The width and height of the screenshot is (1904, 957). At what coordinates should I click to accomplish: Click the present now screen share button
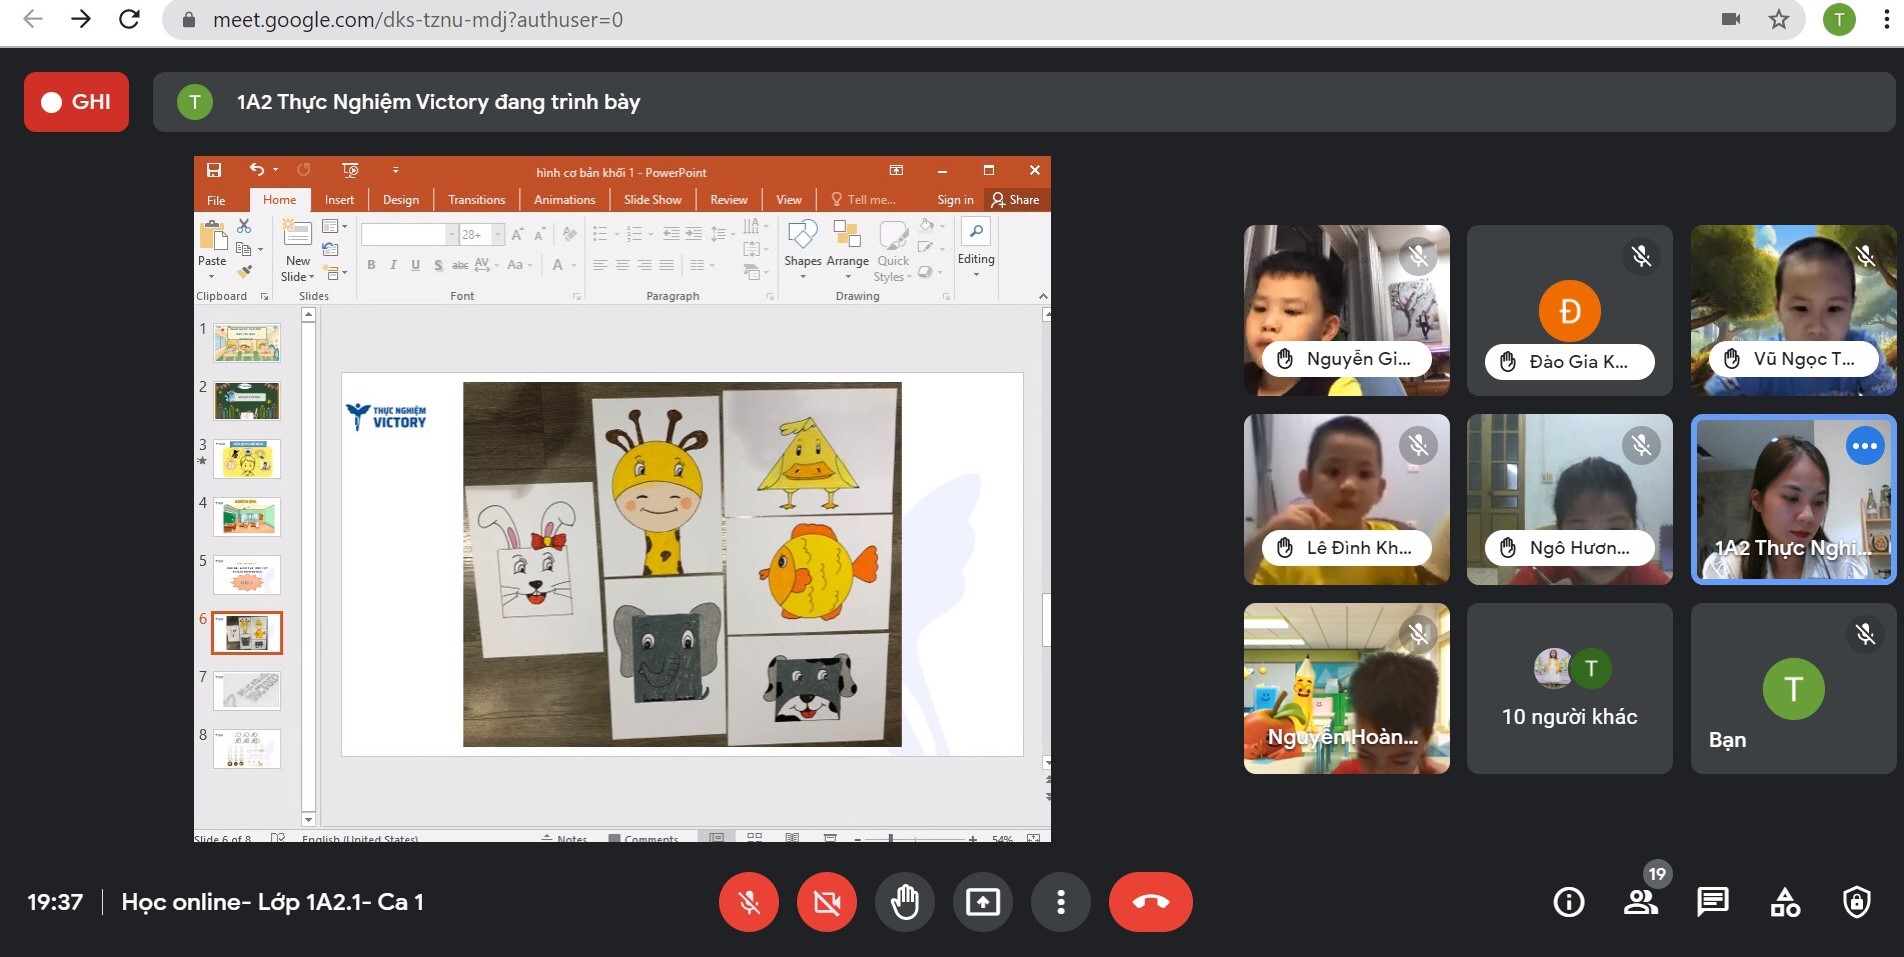(x=982, y=902)
